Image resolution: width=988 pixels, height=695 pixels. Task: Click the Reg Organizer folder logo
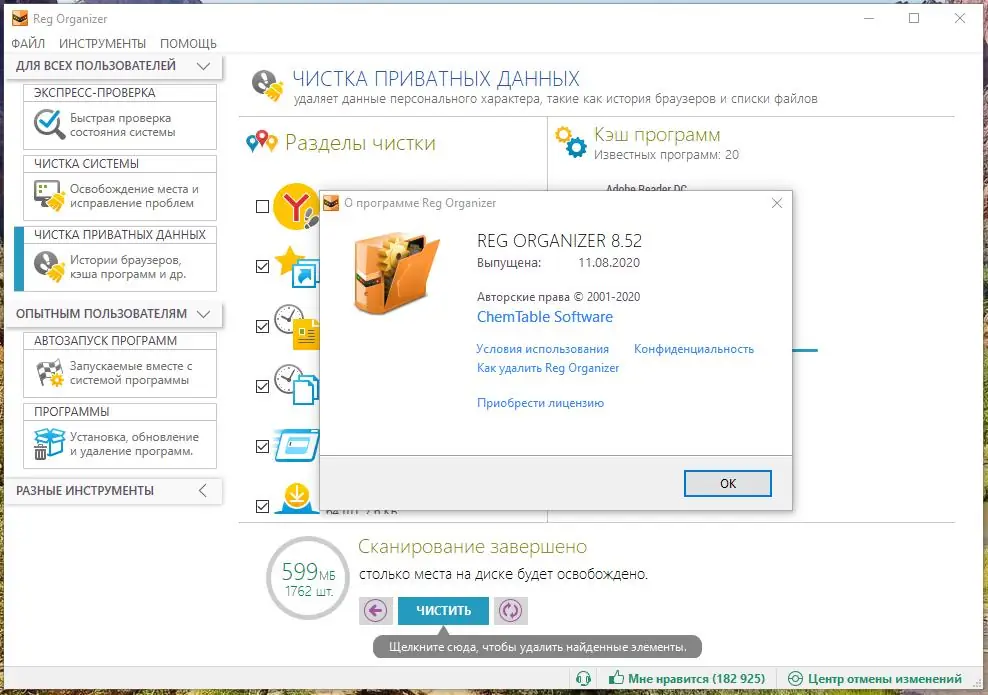pos(396,272)
